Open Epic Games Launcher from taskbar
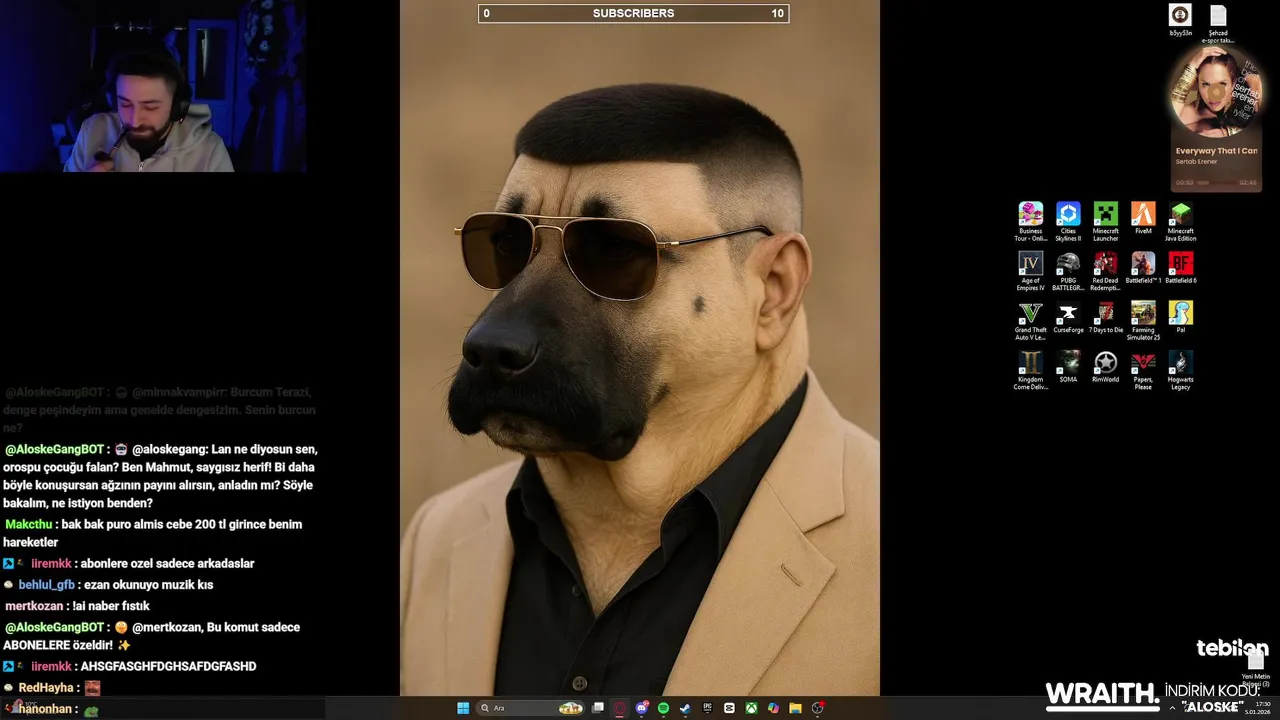 tap(707, 708)
